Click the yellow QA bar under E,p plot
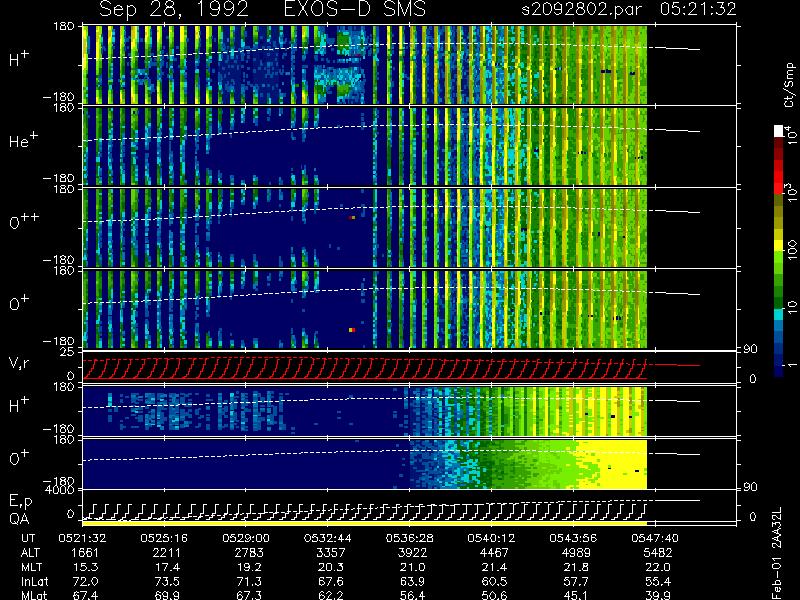The image size is (800, 600). 364,523
